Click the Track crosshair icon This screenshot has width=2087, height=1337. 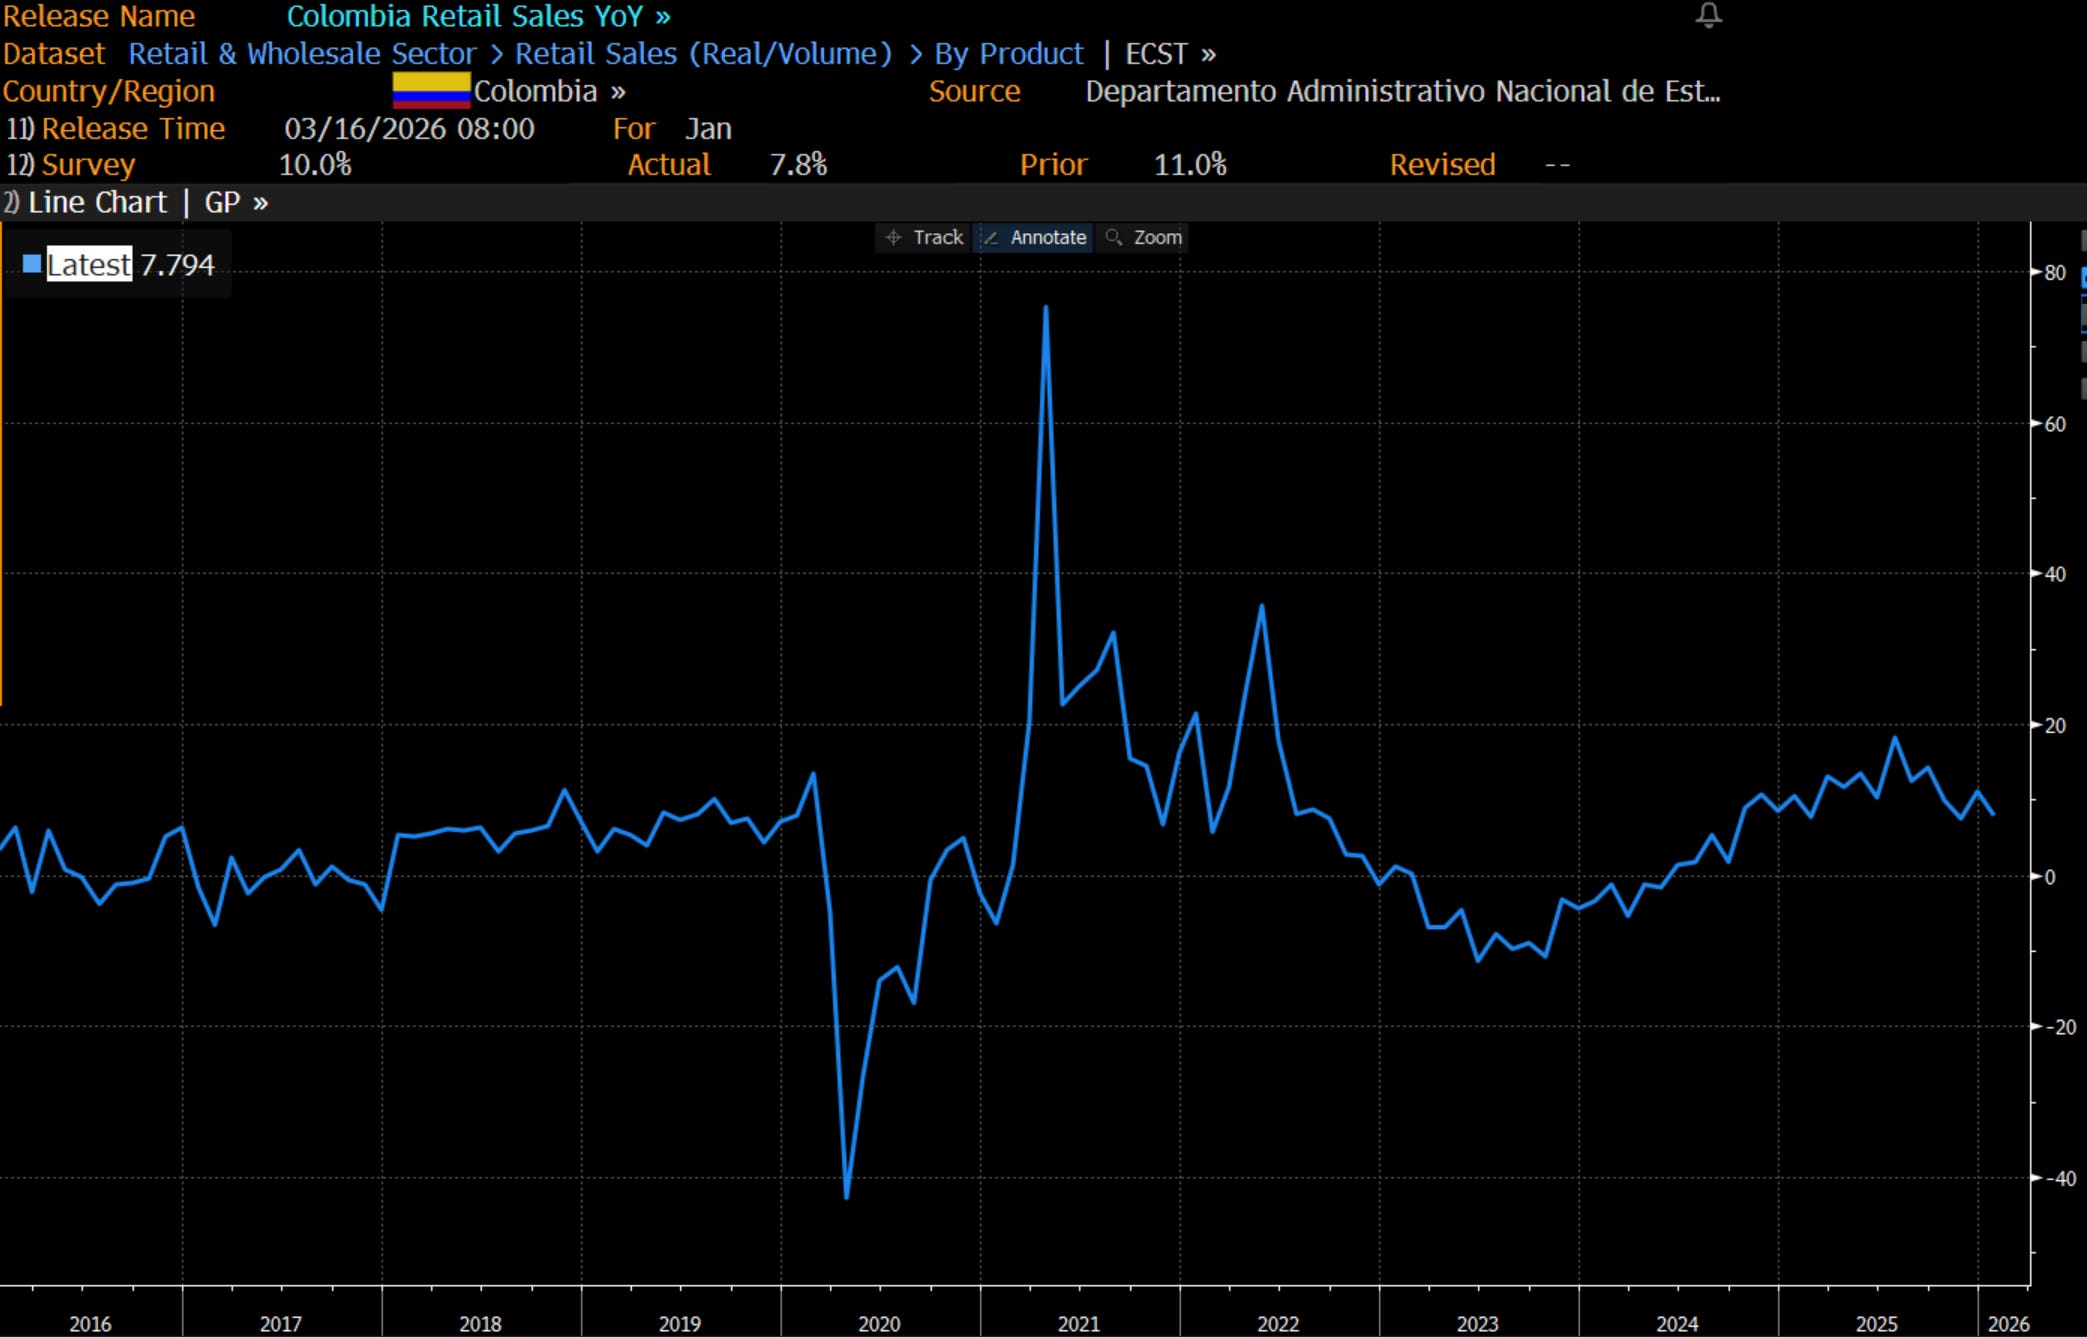click(x=893, y=237)
